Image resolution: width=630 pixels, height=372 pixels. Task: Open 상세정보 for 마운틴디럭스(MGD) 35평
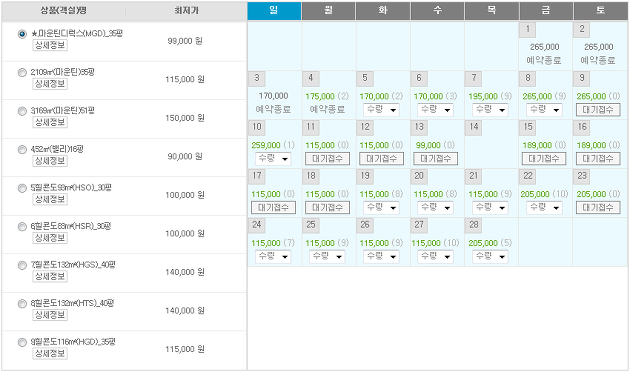tap(50, 45)
